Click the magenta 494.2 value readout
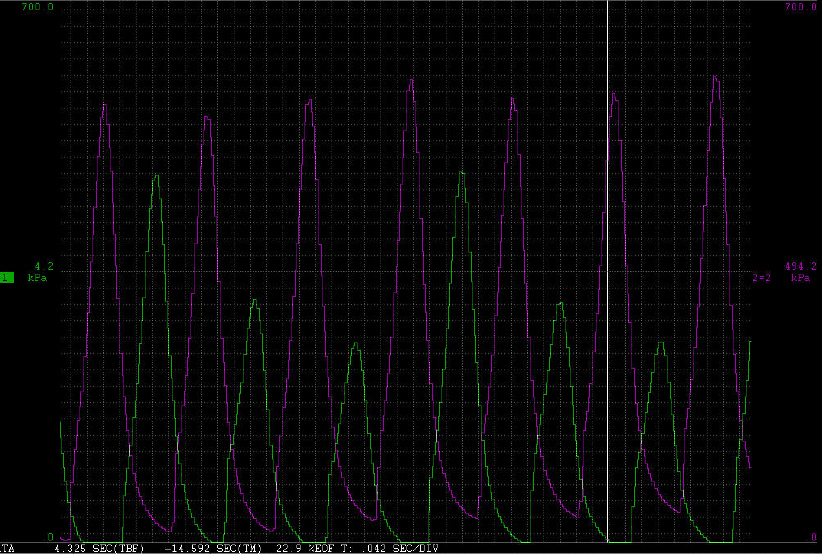822x554 pixels. coord(772,266)
